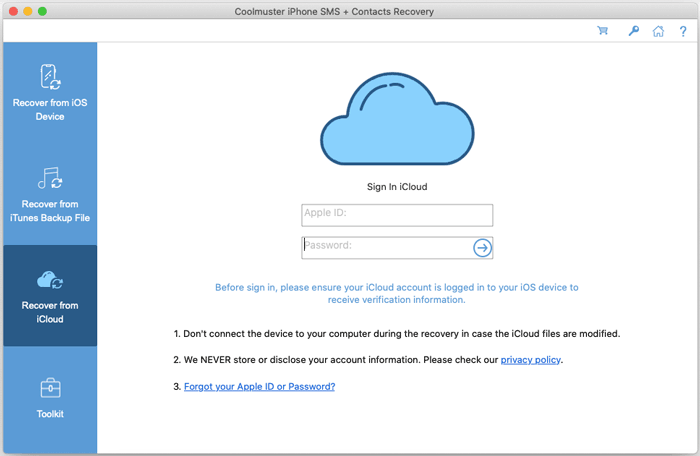Click the key registration icon

click(633, 31)
